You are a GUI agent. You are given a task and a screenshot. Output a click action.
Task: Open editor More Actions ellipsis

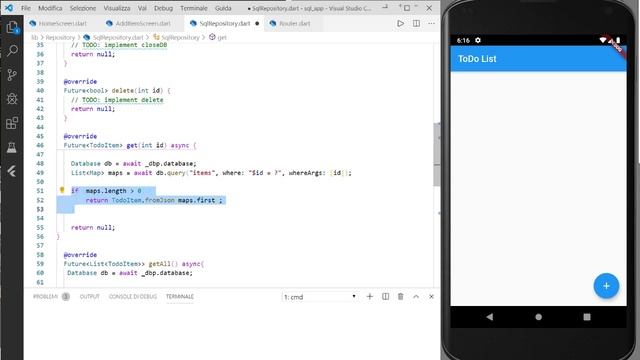(x=431, y=24)
